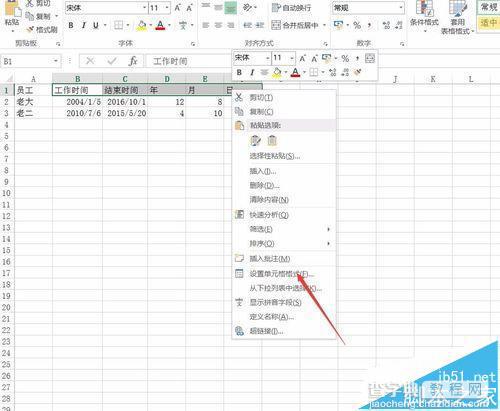Align text right in ribbon alignment group
This screenshot has width=500, height=411.
tap(231, 25)
